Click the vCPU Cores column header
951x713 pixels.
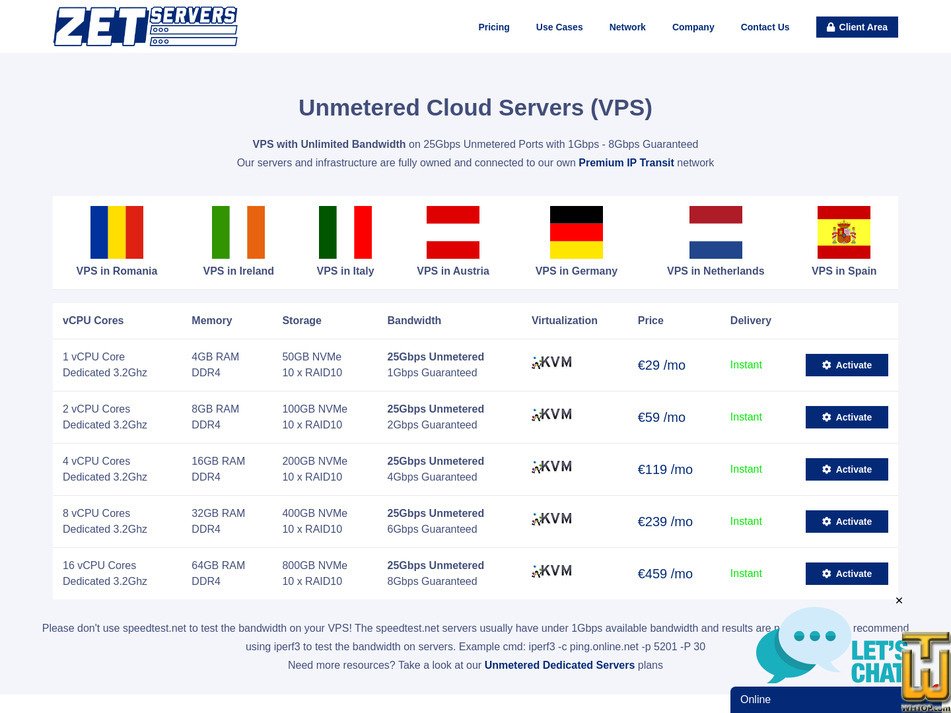point(93,320)
